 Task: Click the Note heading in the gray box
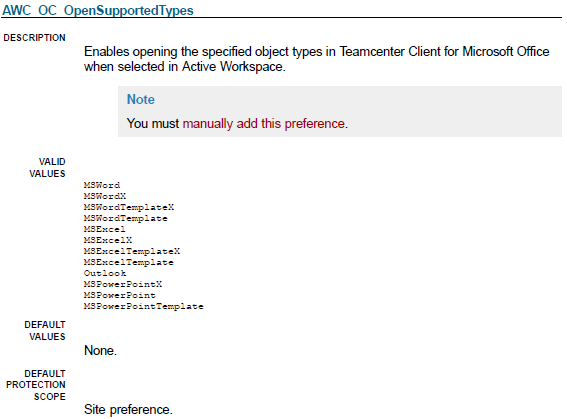coord(141,99)
